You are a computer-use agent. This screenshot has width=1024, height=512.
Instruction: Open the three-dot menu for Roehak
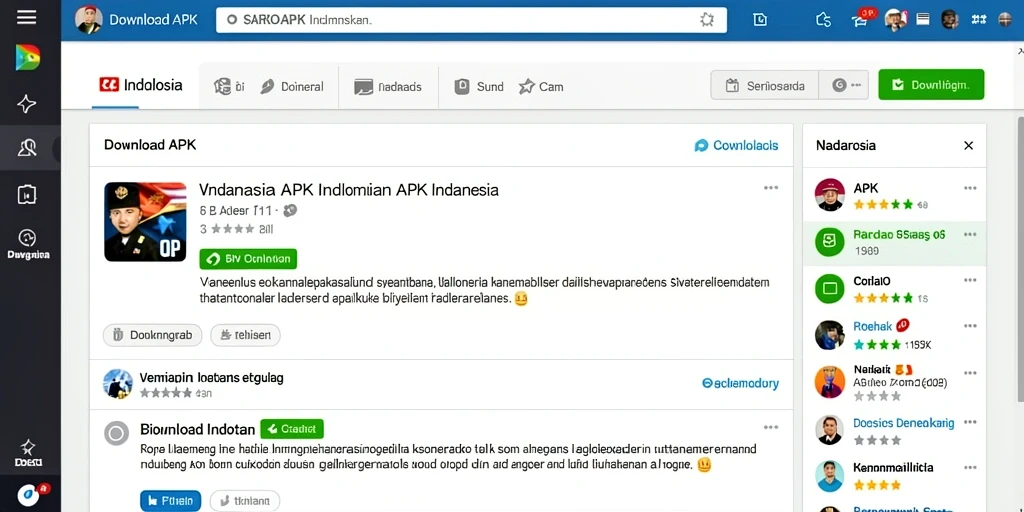pyautogui.click(x=970, y=326)
